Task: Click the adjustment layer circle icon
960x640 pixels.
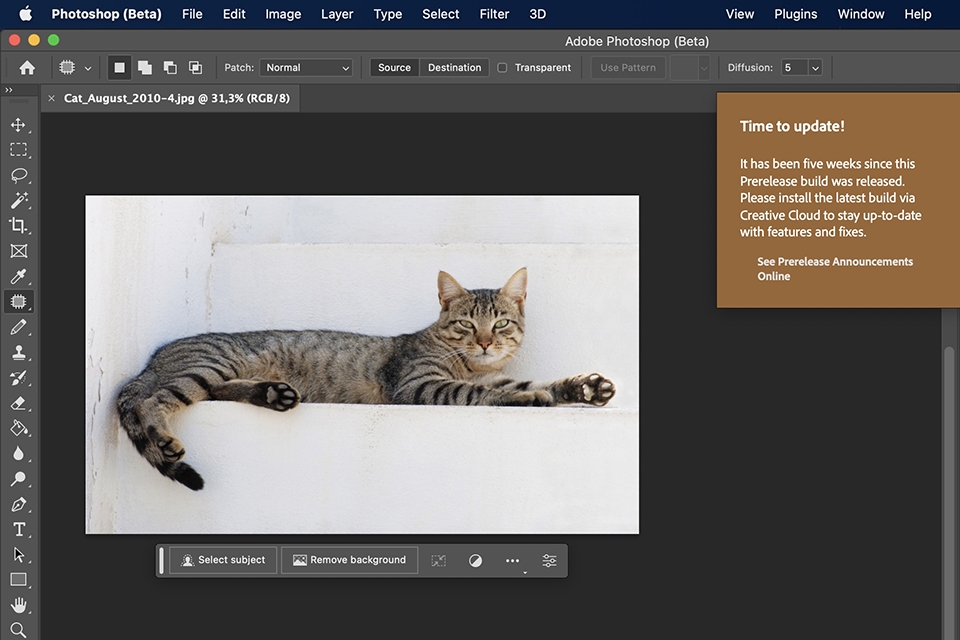Action: pyautogui.click(x=475, y=560)
